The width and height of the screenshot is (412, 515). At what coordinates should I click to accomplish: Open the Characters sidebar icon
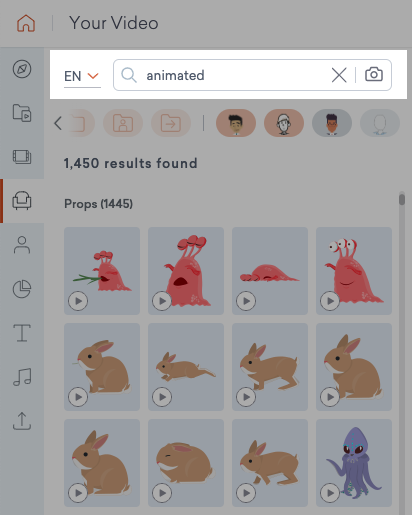(22, 245)
